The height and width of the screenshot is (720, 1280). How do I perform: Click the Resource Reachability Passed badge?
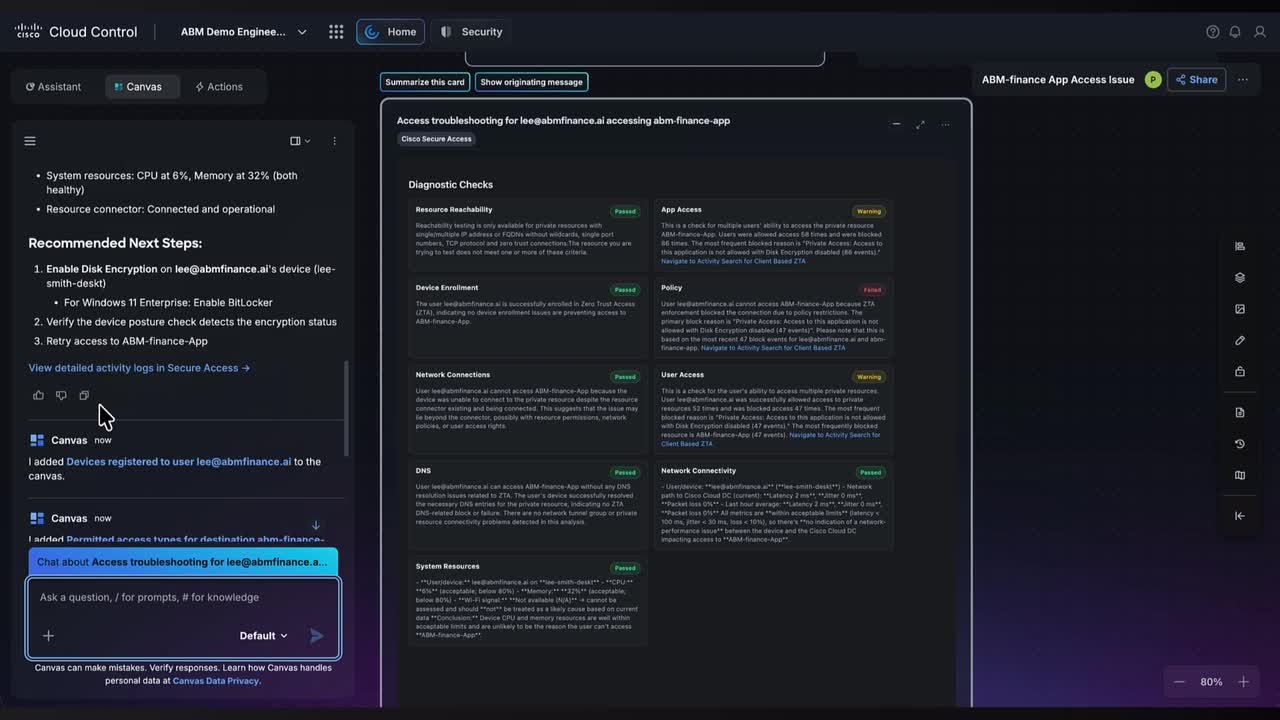click(625, 212)
